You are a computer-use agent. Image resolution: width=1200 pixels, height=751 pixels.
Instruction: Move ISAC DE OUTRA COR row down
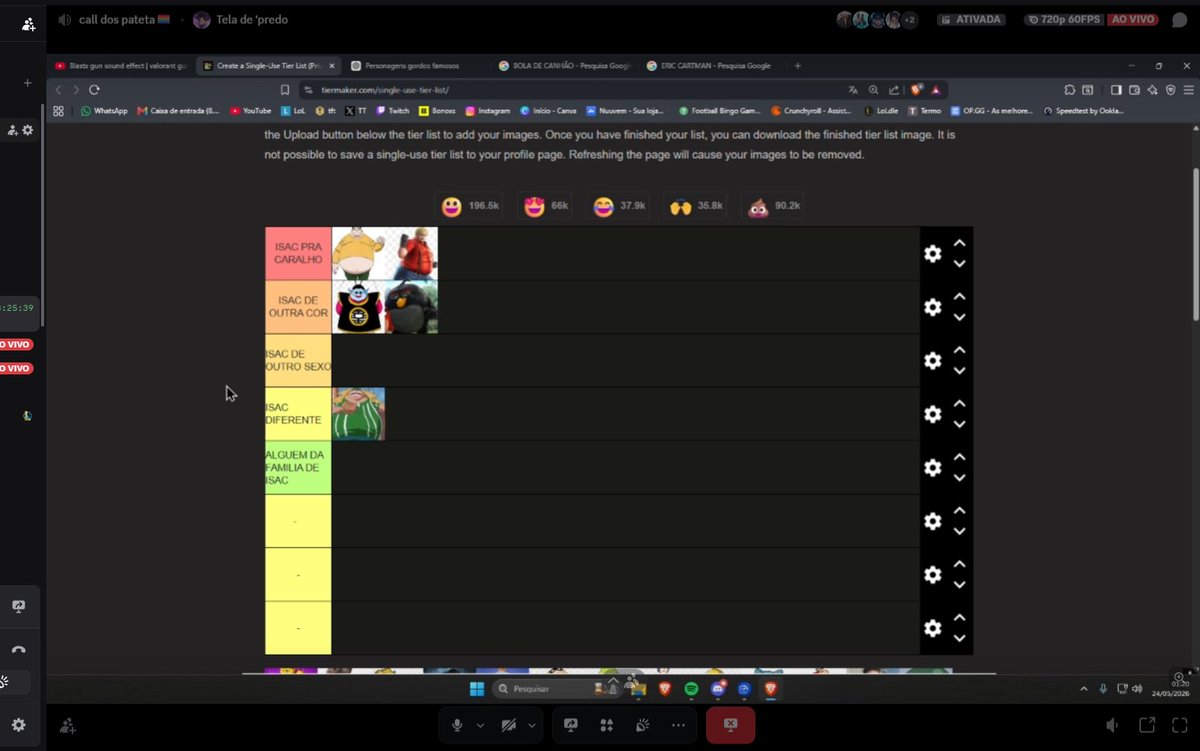pyautogui.click(x=959, y=318)
